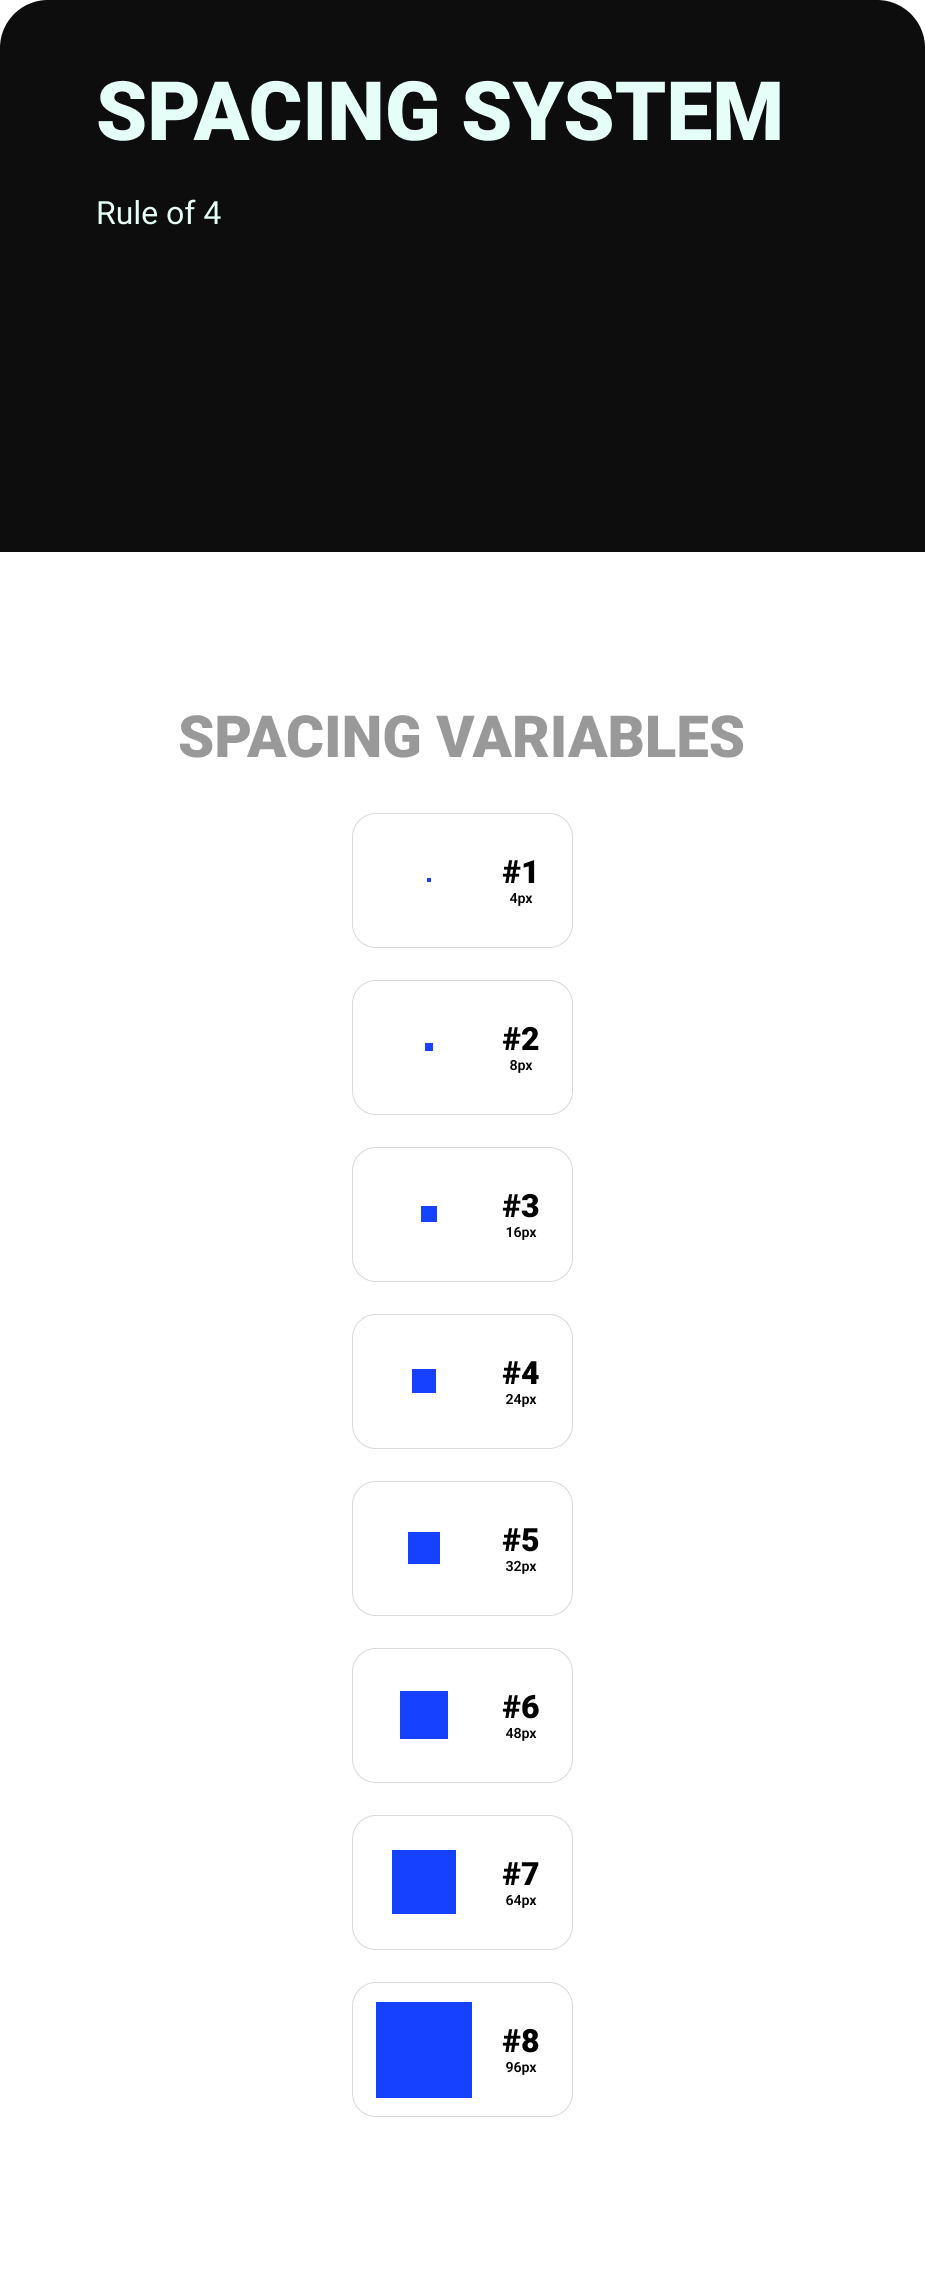Select the #8 label text
The width and height of the screenshot is (925, 2277).
pyautogui.click(x=521, y=2041)
